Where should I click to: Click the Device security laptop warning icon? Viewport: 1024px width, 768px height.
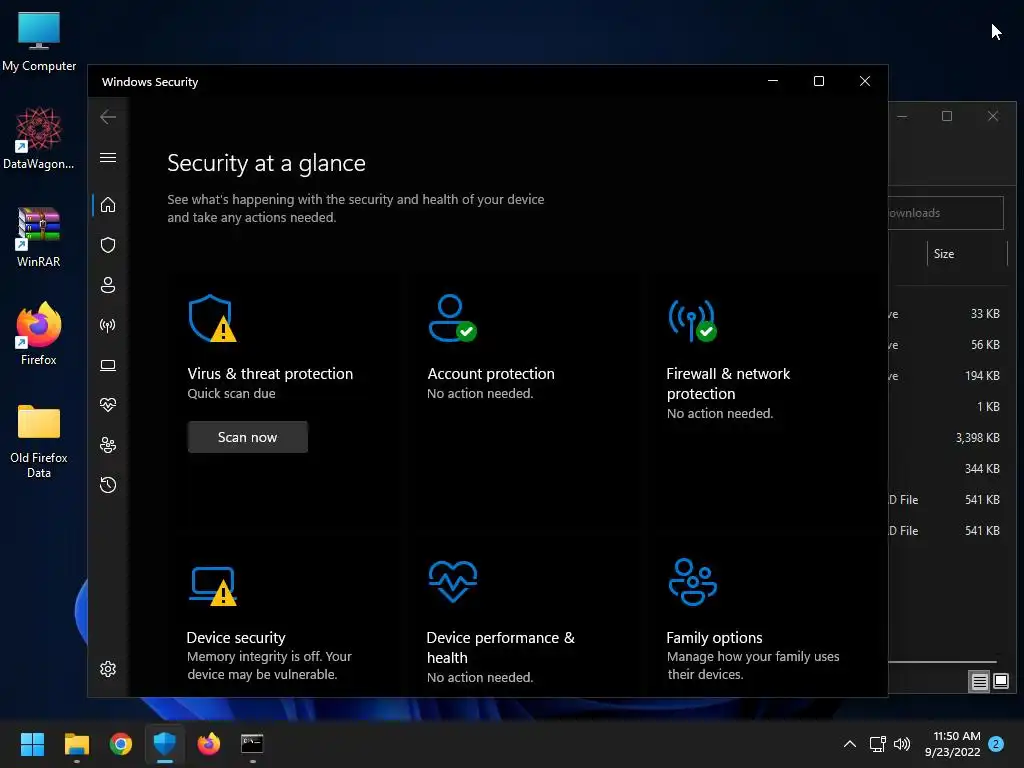tap(214, 585)
